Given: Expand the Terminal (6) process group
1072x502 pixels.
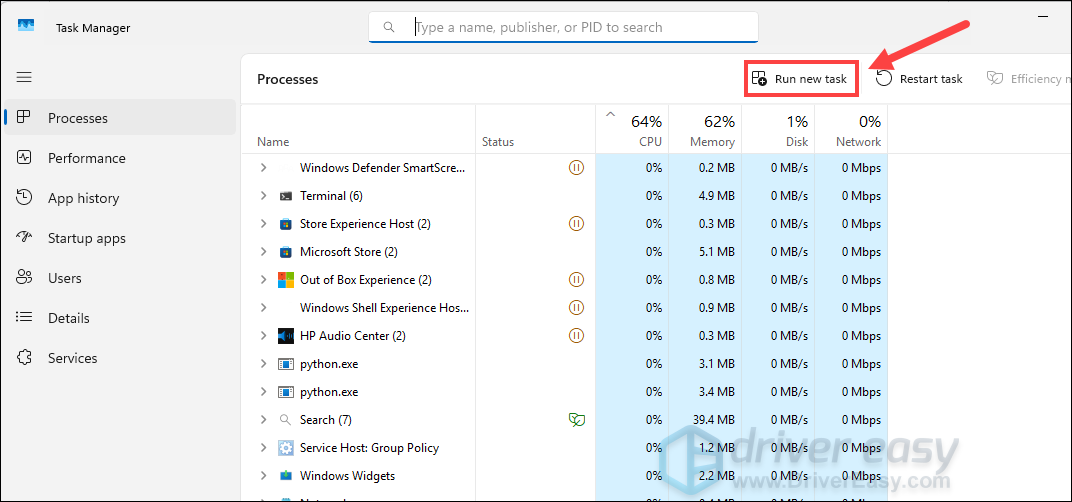Looking at the screenshot, I should (x=264, y=196).
